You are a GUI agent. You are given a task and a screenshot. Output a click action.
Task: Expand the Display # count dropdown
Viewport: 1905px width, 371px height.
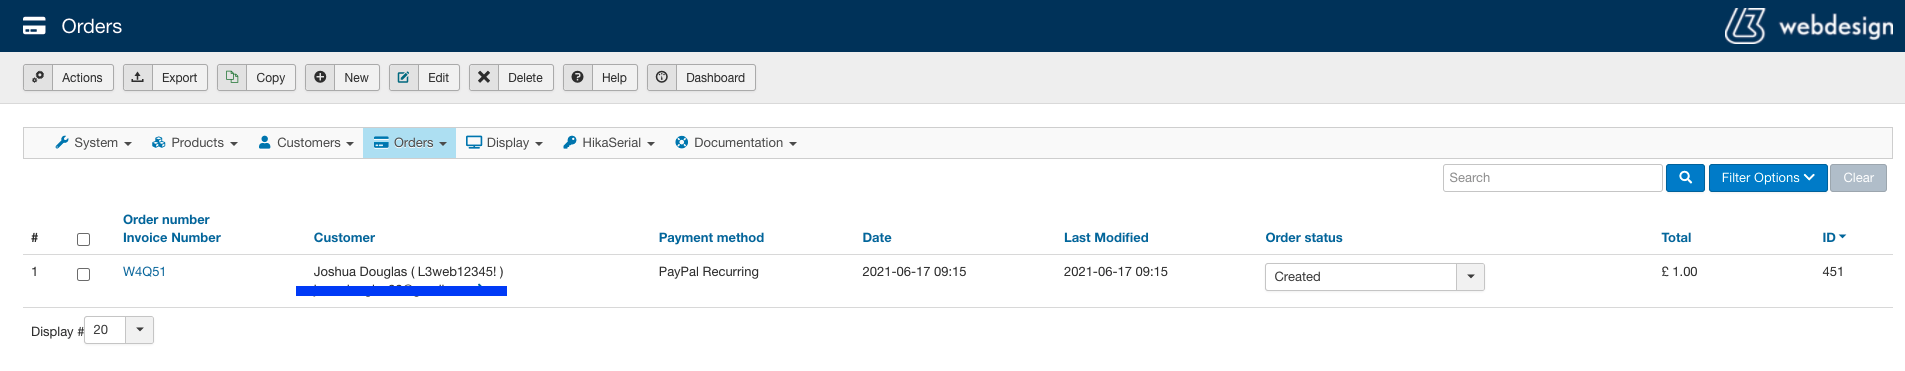pos(119,330)
